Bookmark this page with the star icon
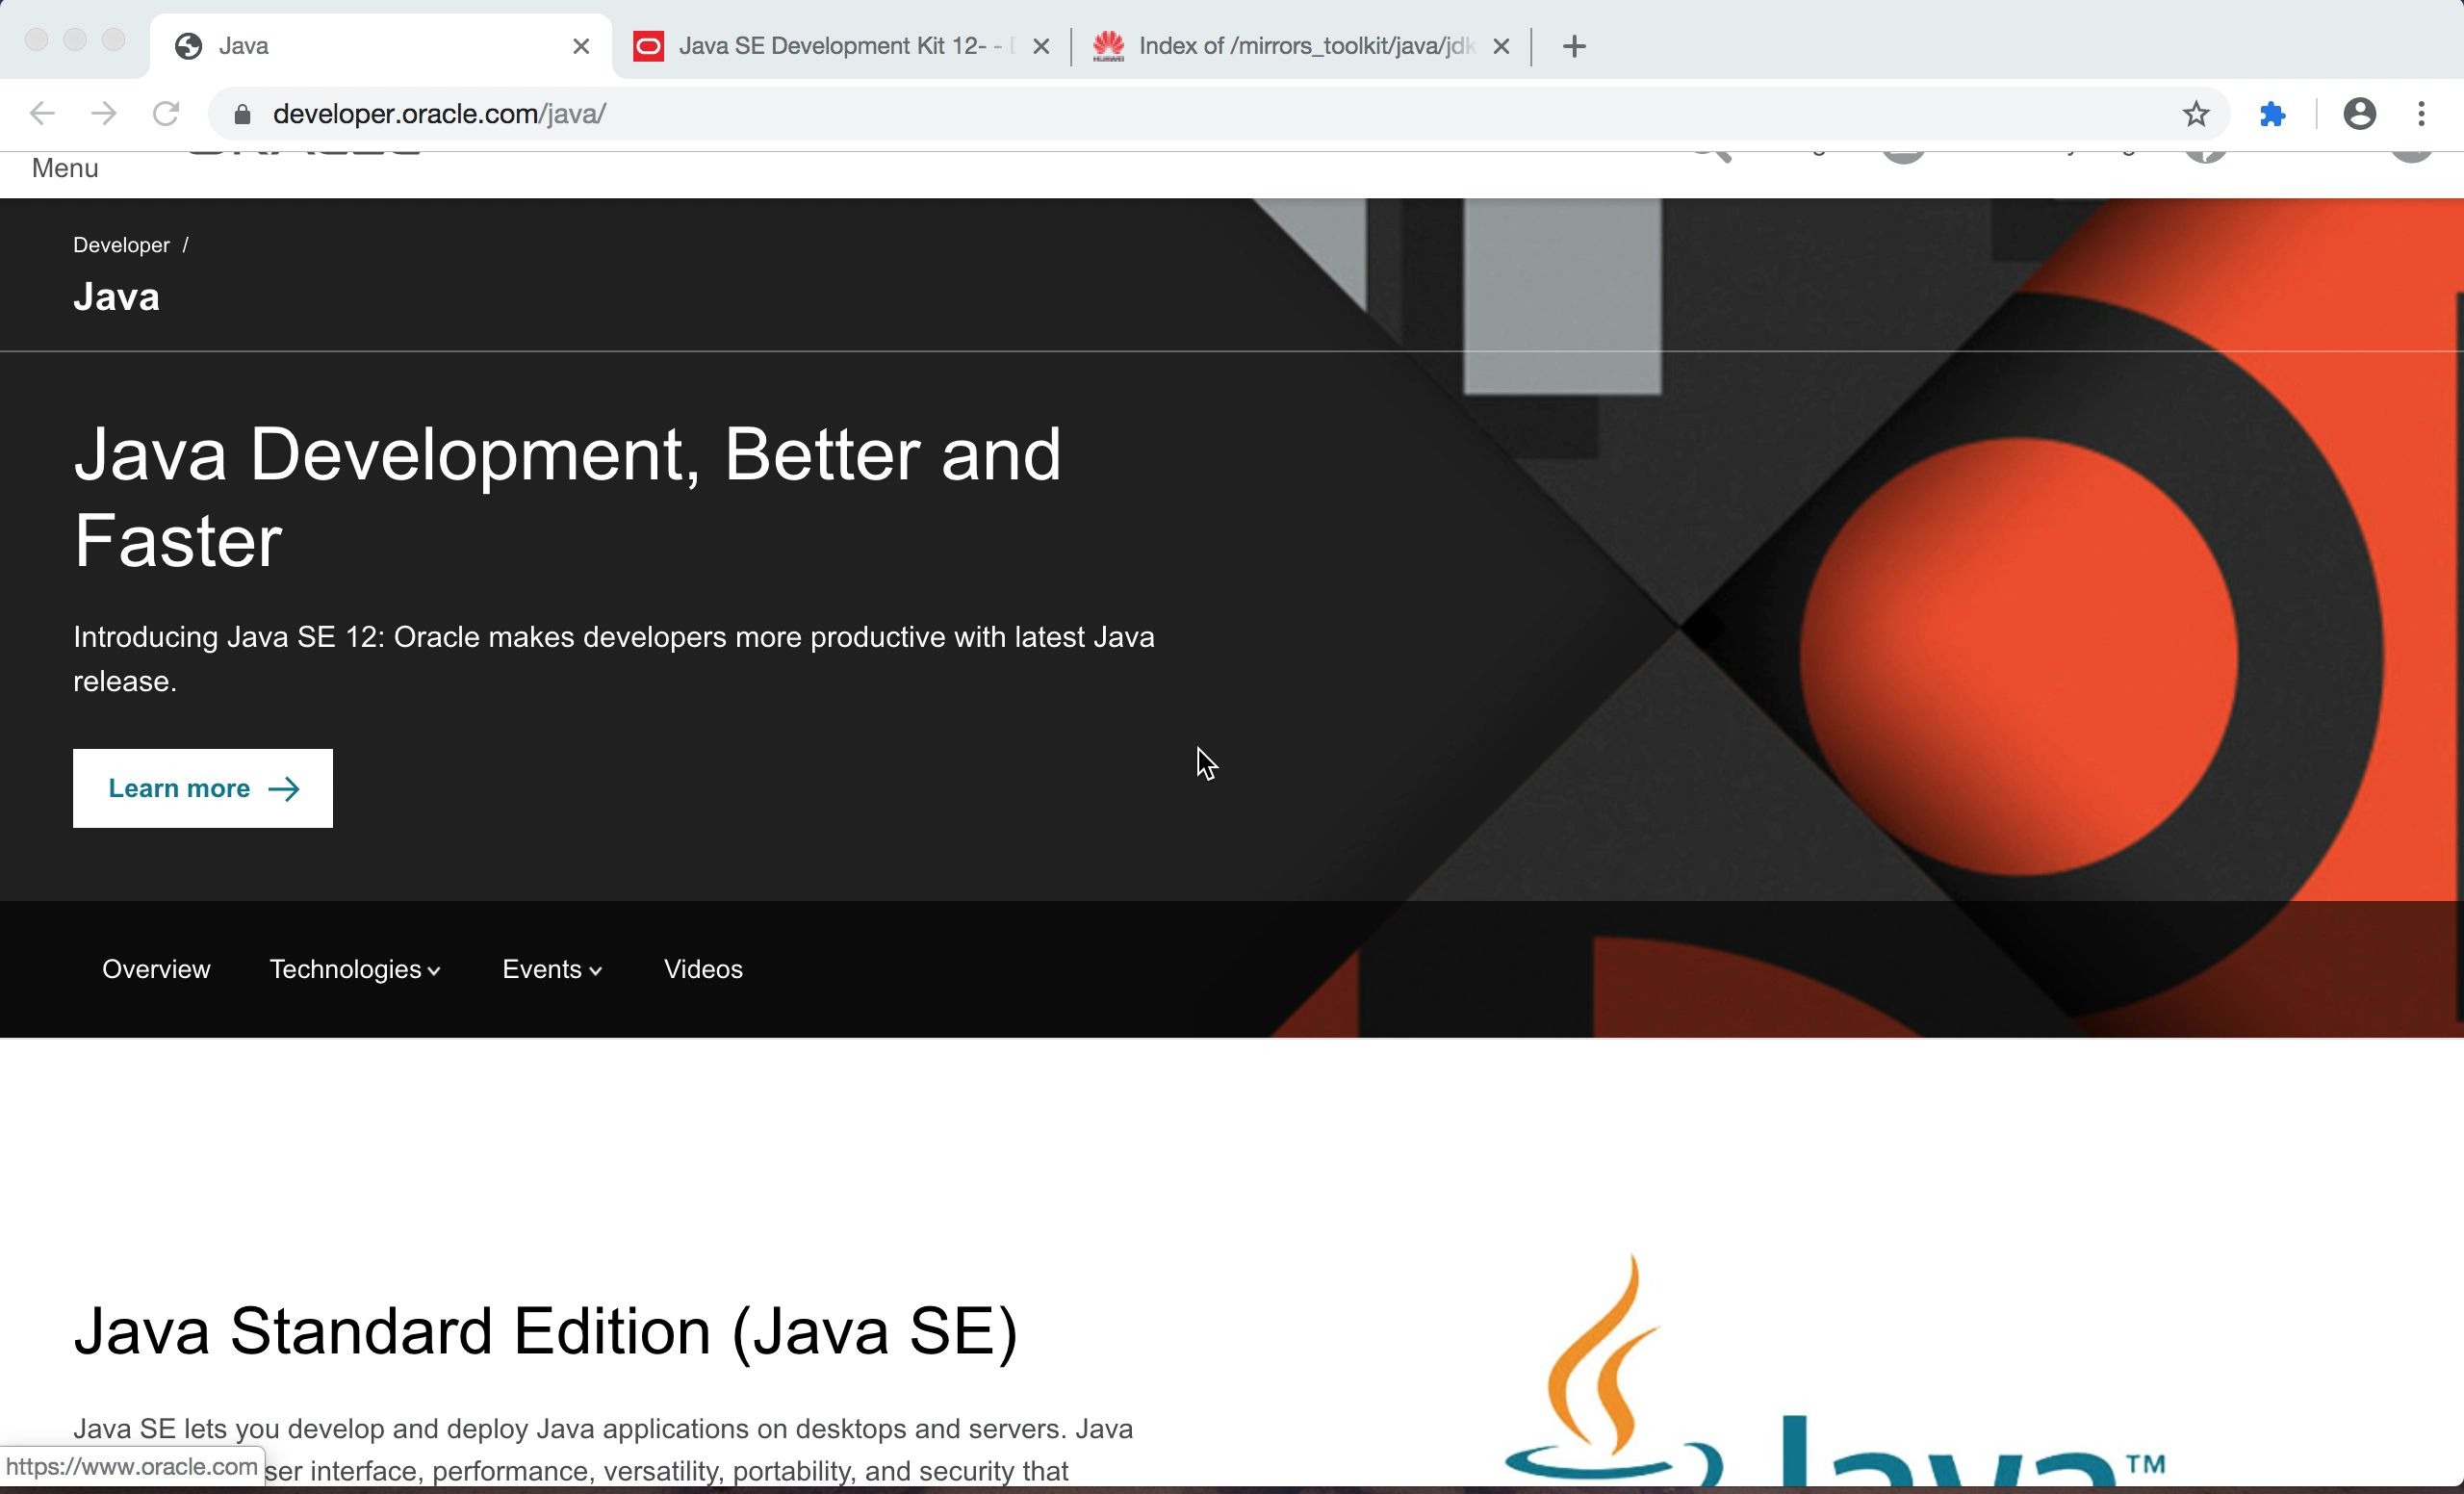The image size is (2464, 1494). pyautogui.click(x=2196, y=114)
